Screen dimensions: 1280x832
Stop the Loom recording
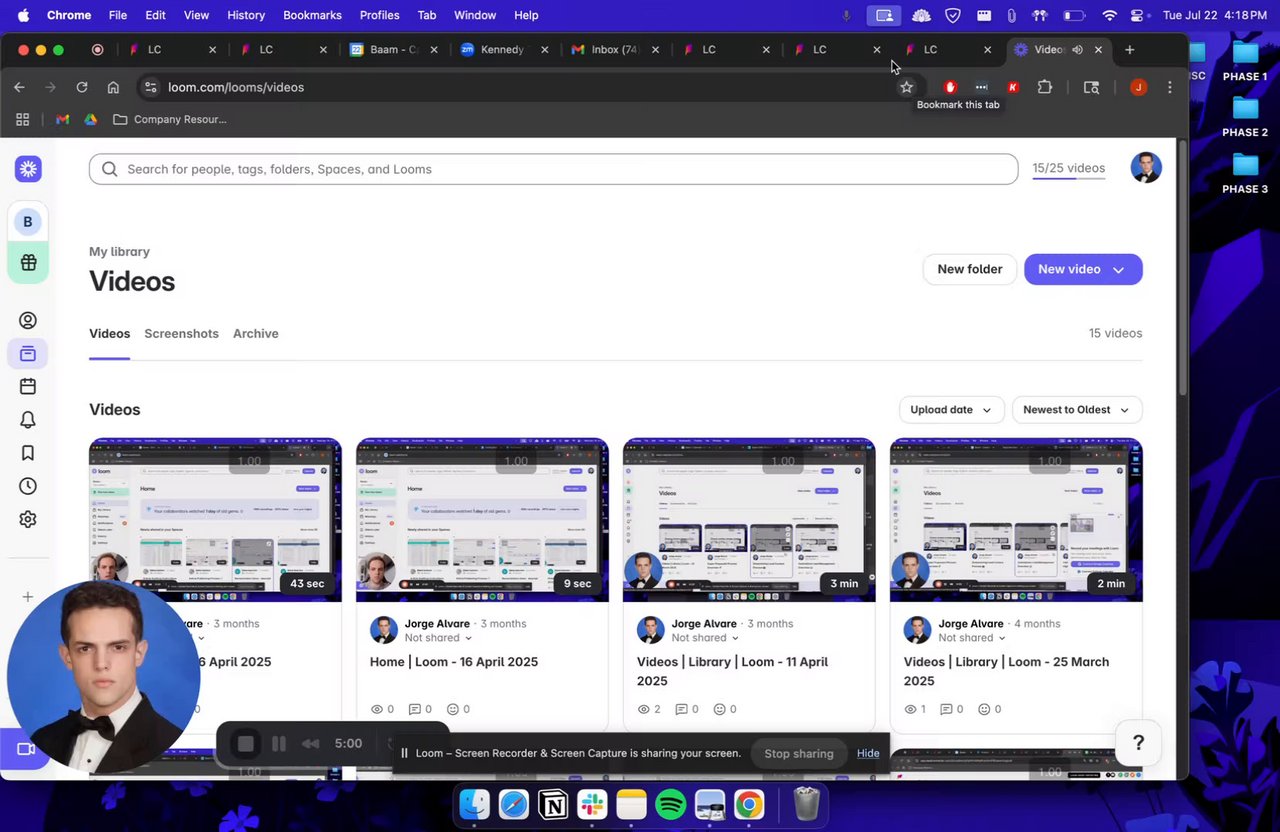(x=245, y=744)
